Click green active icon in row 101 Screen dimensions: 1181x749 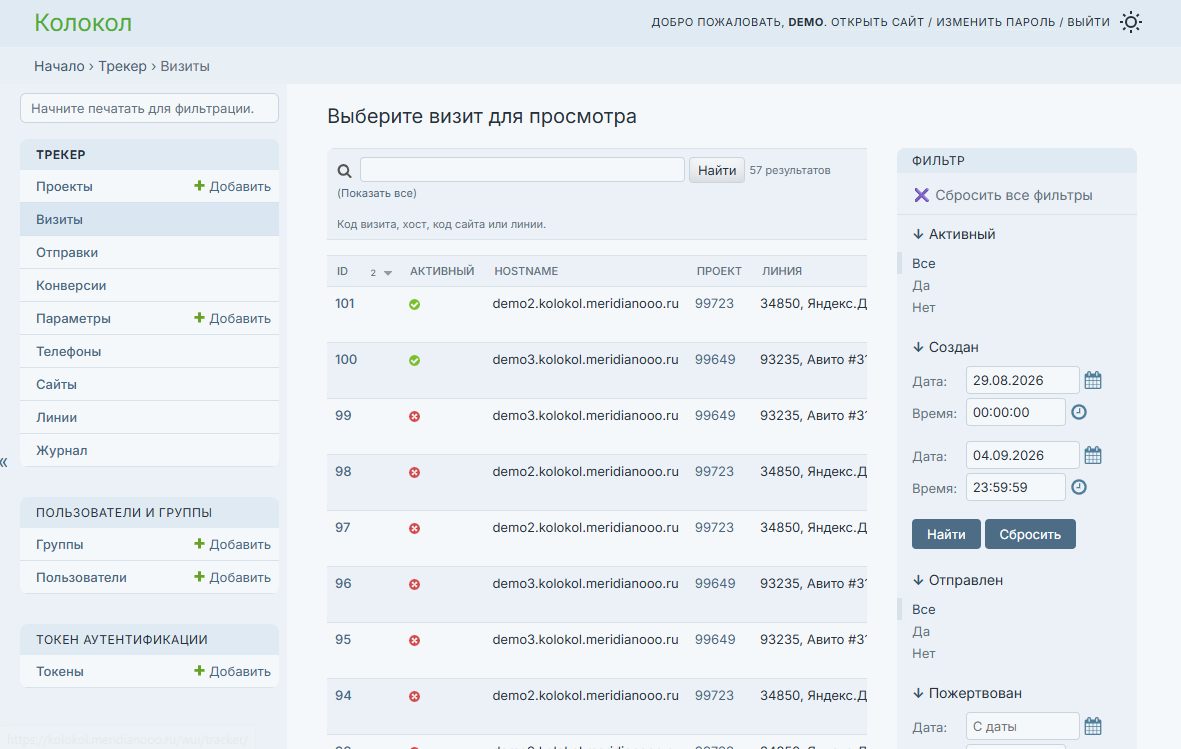click(x=414, y=304)
